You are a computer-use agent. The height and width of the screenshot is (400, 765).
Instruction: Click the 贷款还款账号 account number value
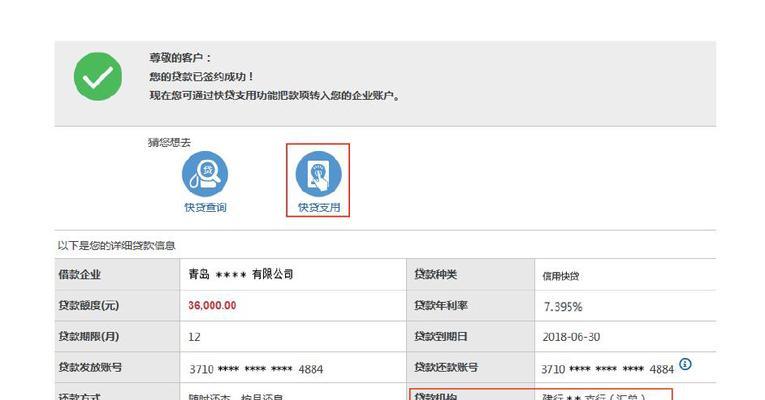[608, 369]
